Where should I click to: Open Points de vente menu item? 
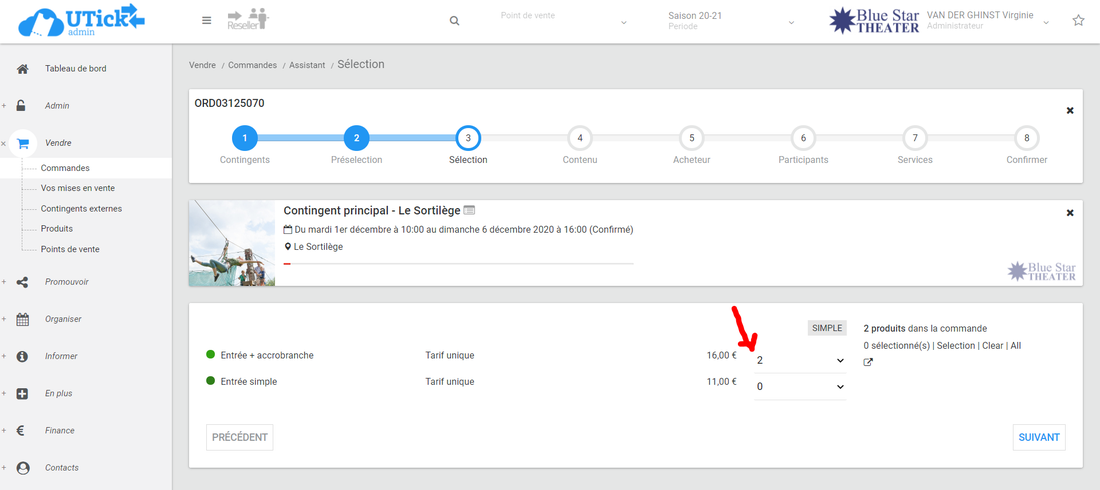70,249
